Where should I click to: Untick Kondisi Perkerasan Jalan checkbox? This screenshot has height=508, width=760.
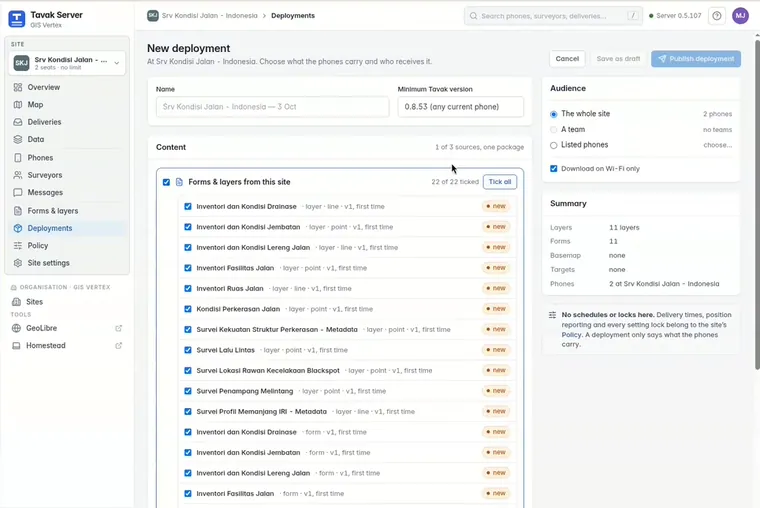click(x=188, y=309)
